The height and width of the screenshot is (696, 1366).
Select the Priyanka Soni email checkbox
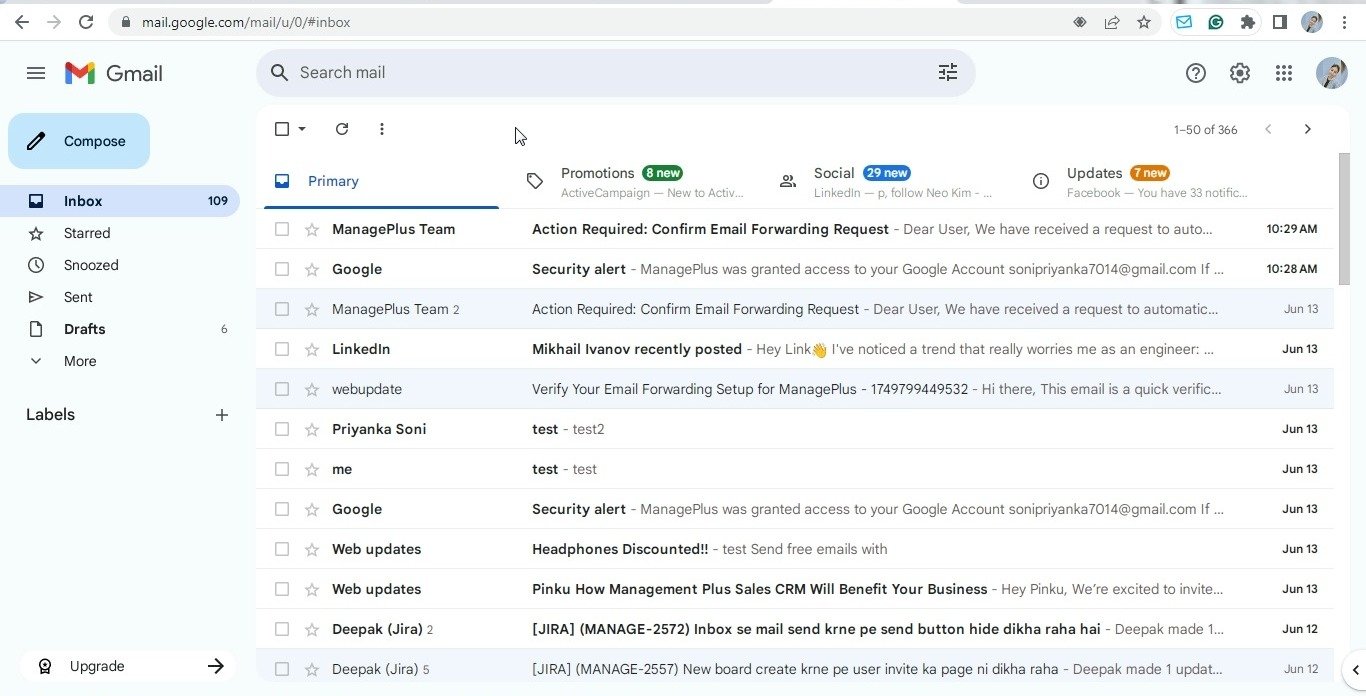point(282,429)
